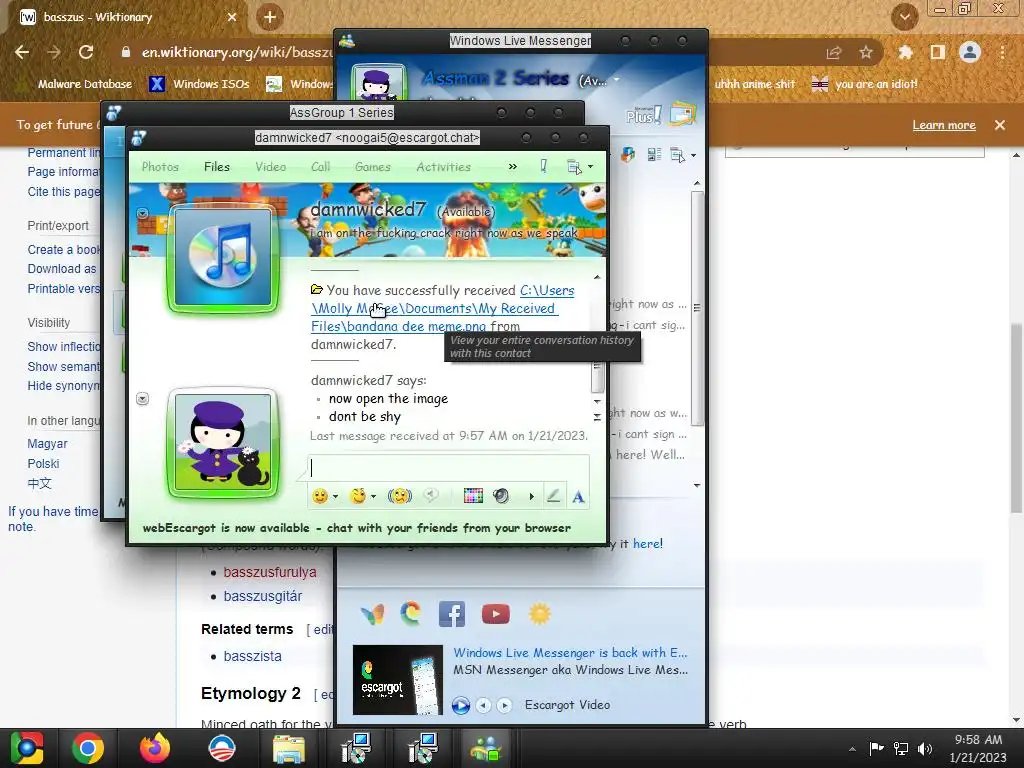
Task: Open status dropdown next to Assman 2 Series
Action: point(616,80)
